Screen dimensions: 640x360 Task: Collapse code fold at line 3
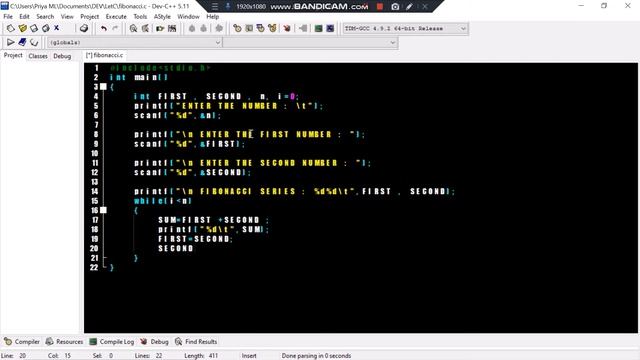103,87
